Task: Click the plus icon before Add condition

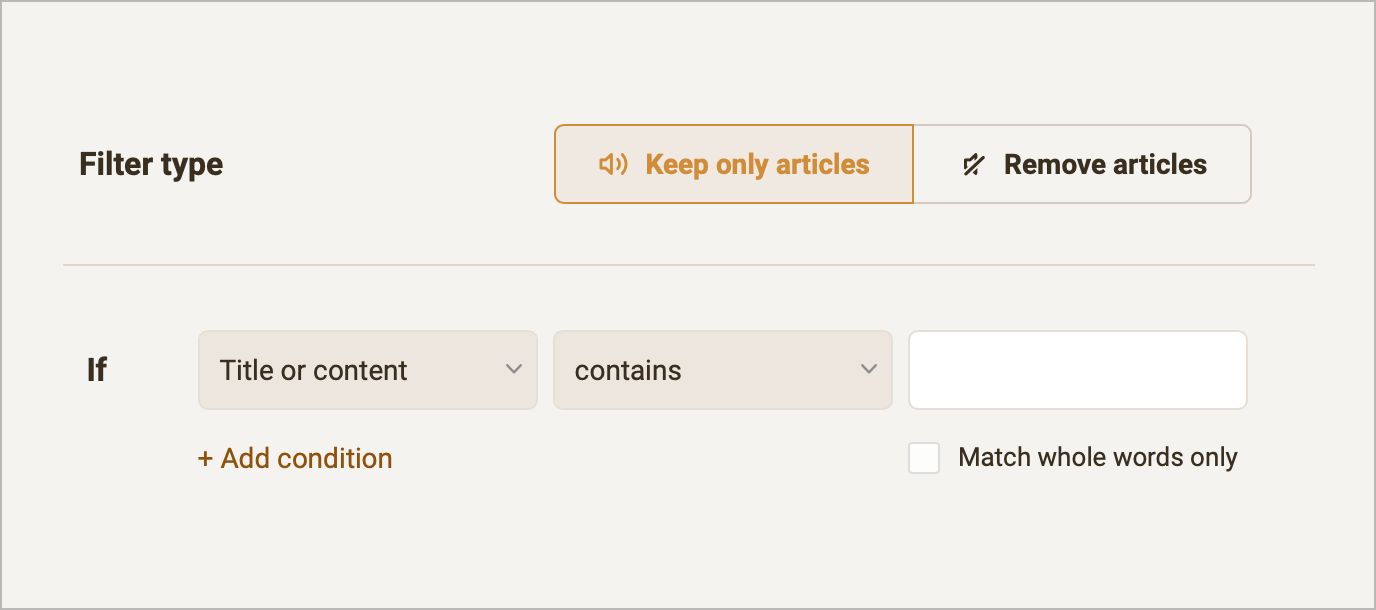Action: 205,458
